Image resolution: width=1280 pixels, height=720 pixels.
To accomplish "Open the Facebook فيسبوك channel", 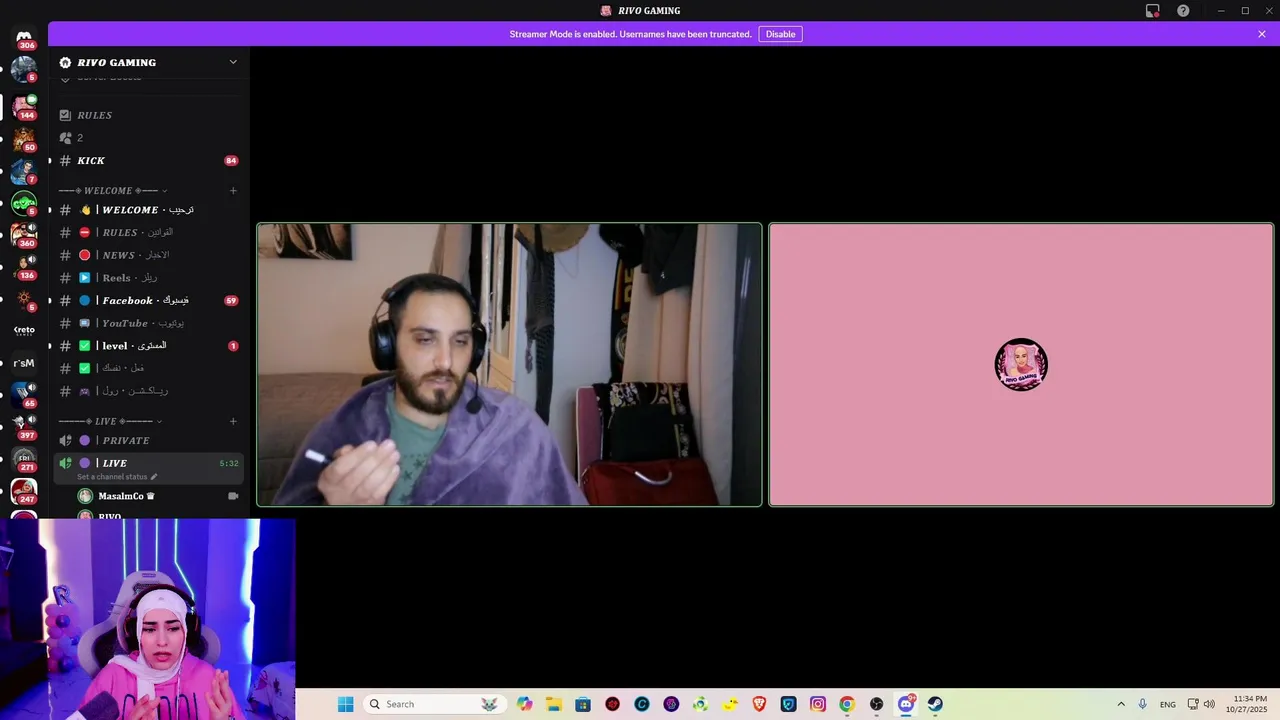I will 150,300.
